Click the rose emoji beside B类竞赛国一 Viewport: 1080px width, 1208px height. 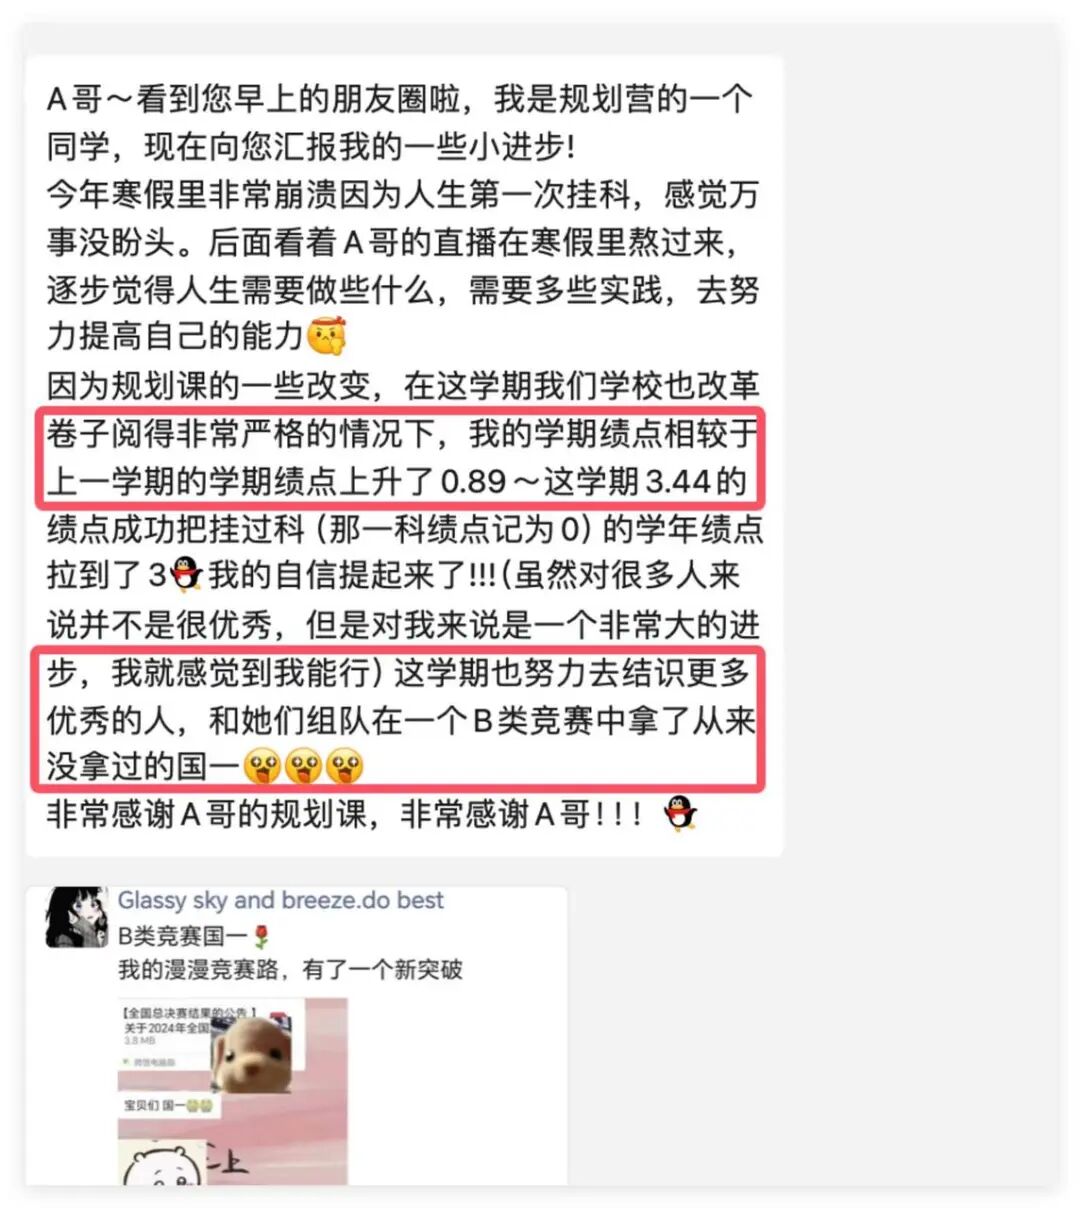pos(261,937)
